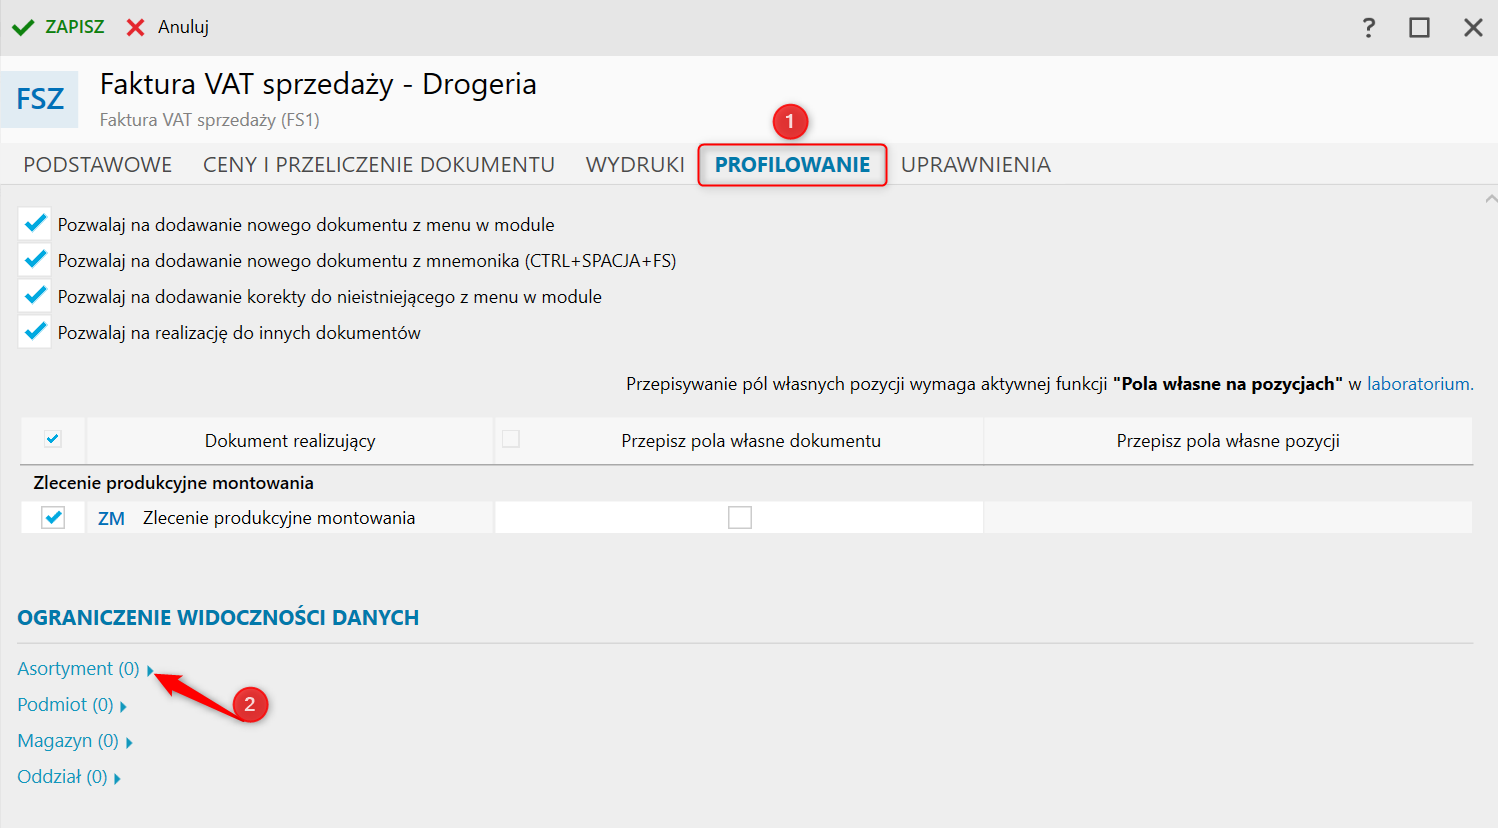
Task: Check Przepisz pola własne dokumentu for ZM row
Action: tap(740, 518)
